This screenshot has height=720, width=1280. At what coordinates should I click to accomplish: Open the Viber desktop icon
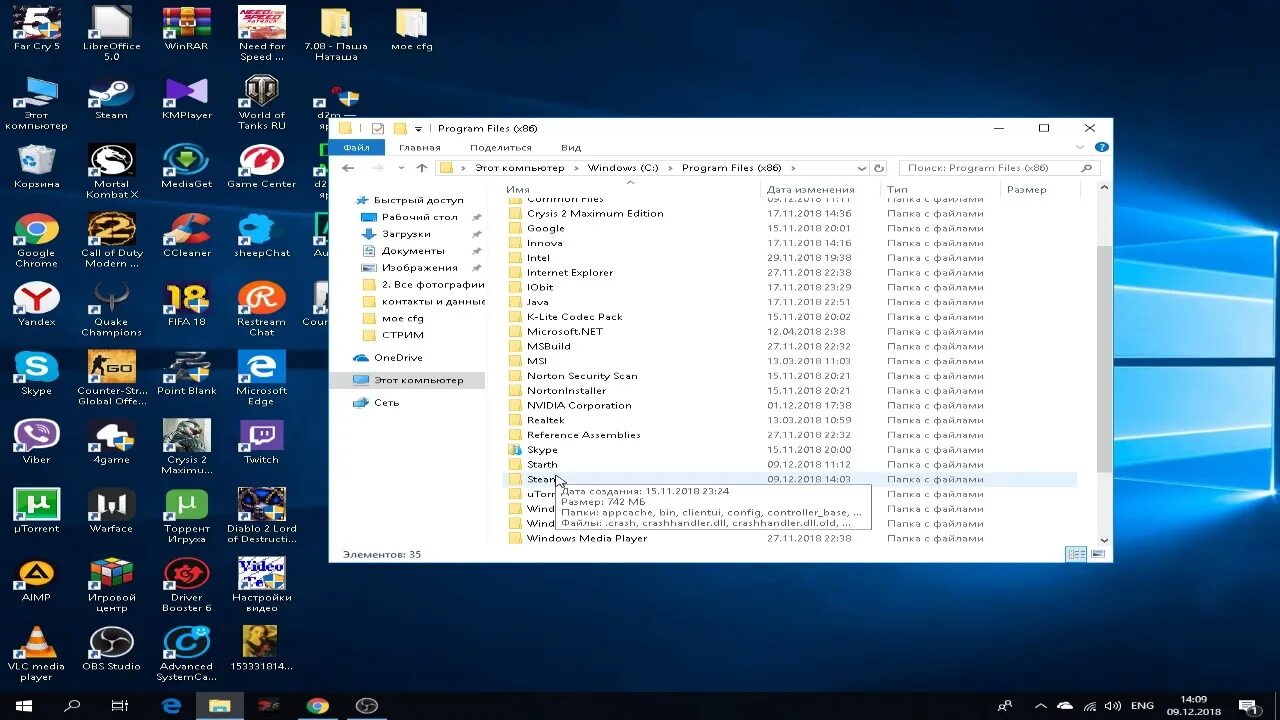[x=36, y=442]
